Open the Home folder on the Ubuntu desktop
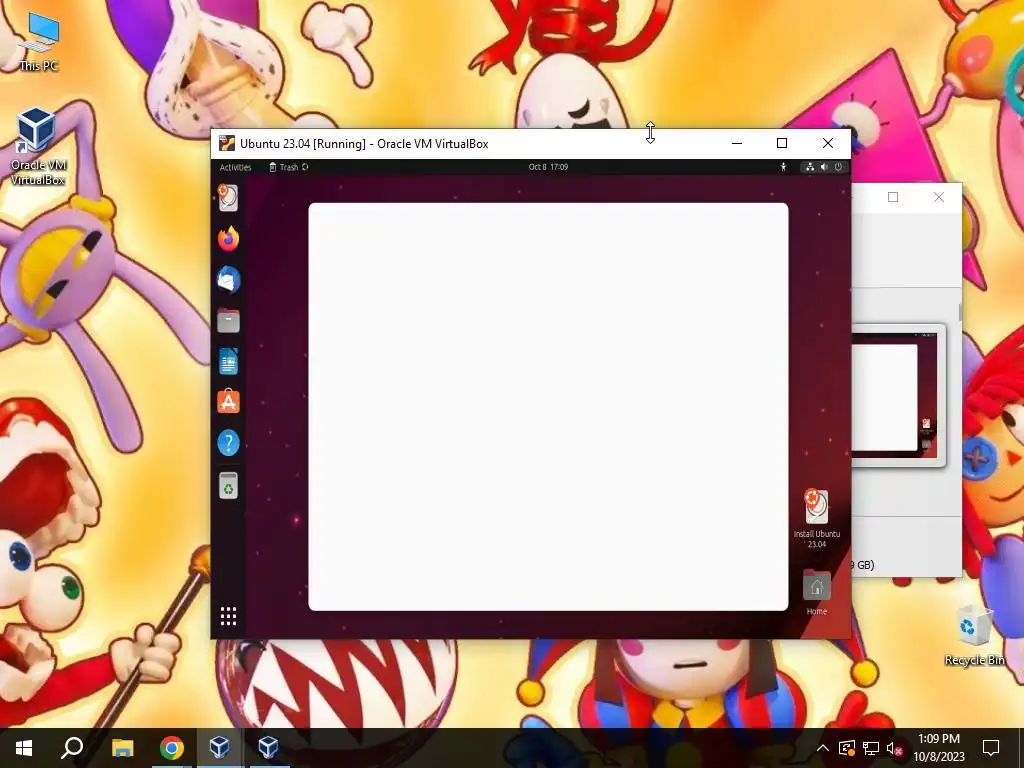The image size is (1024, 768). (816, 593)
